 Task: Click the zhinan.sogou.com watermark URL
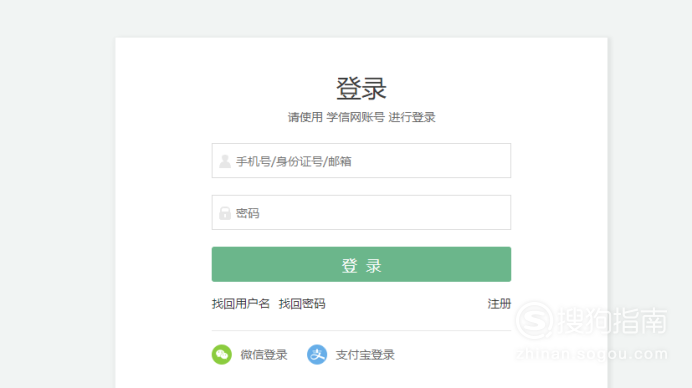(x=591, y=354)
